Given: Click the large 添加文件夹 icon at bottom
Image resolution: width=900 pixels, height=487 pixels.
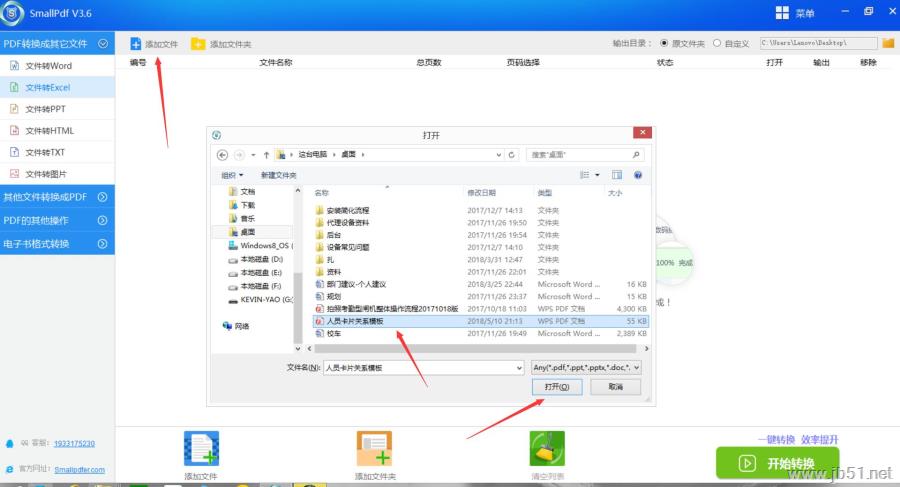Looking at the screenshot, I should click(x=374, y=449).
